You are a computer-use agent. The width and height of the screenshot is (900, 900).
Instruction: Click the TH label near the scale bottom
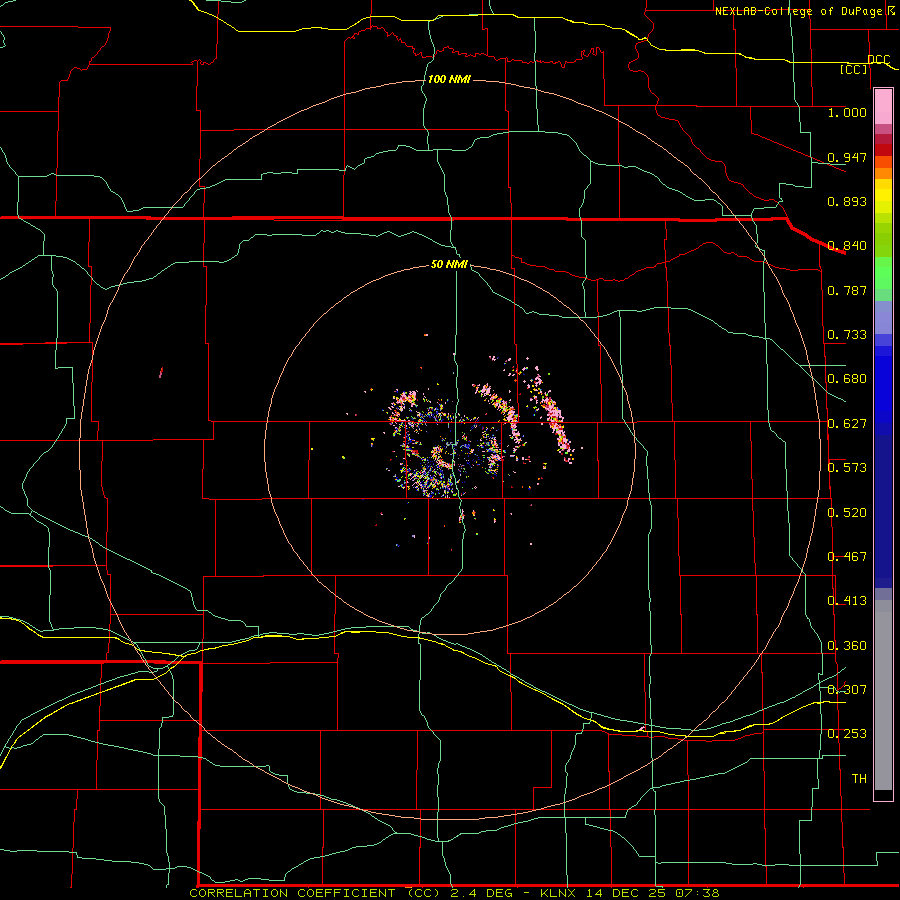pos(859,778)
